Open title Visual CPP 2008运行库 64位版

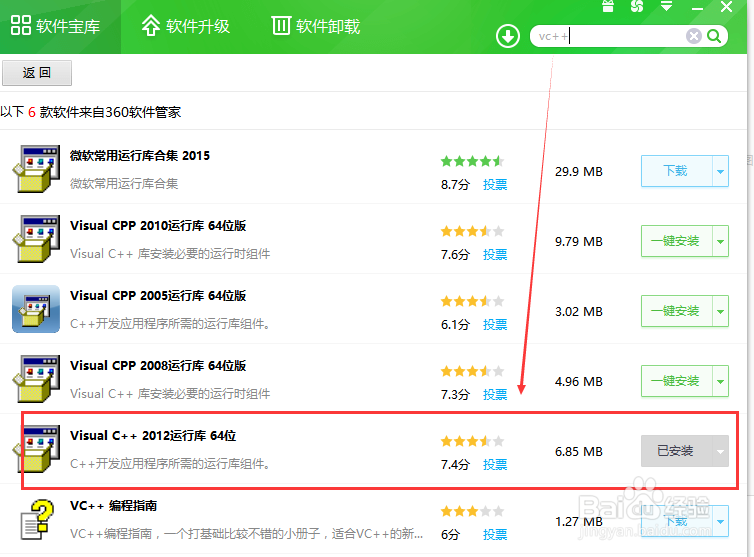tap(158, 366)
